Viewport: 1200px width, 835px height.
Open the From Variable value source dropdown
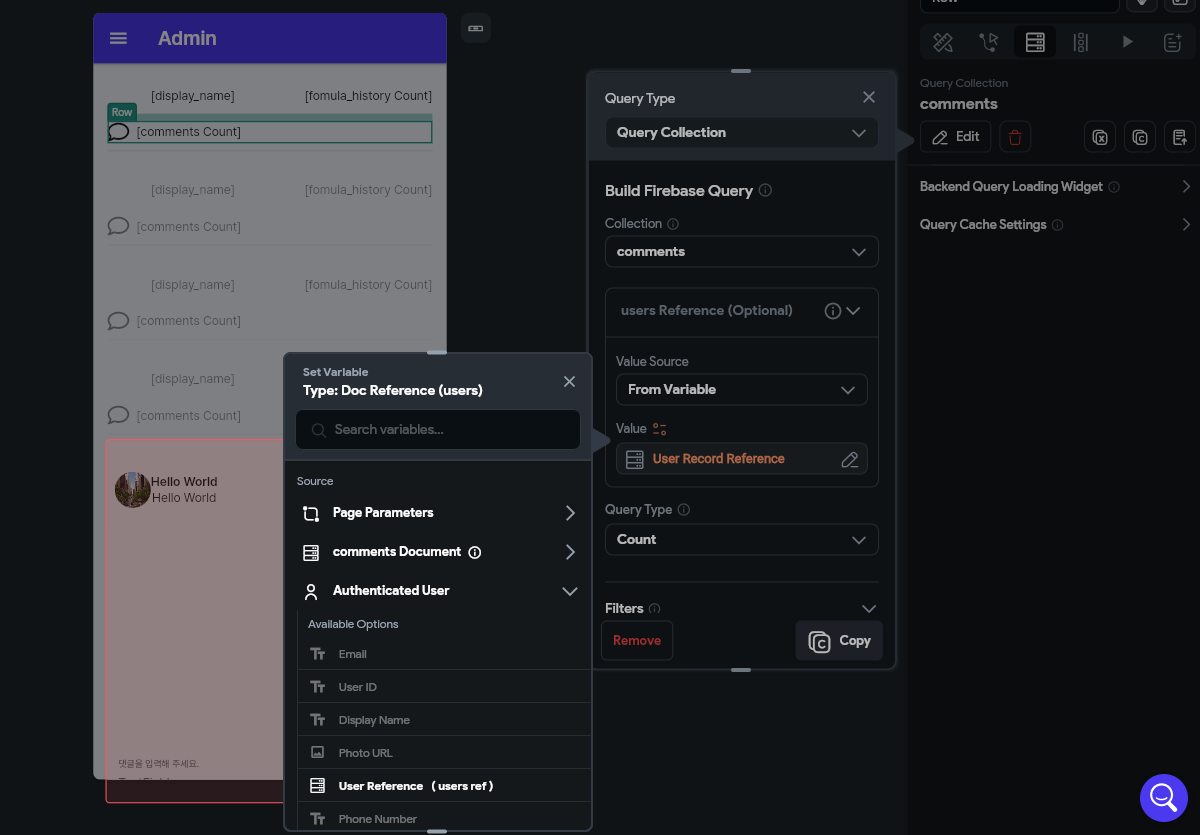pos(741,389)
